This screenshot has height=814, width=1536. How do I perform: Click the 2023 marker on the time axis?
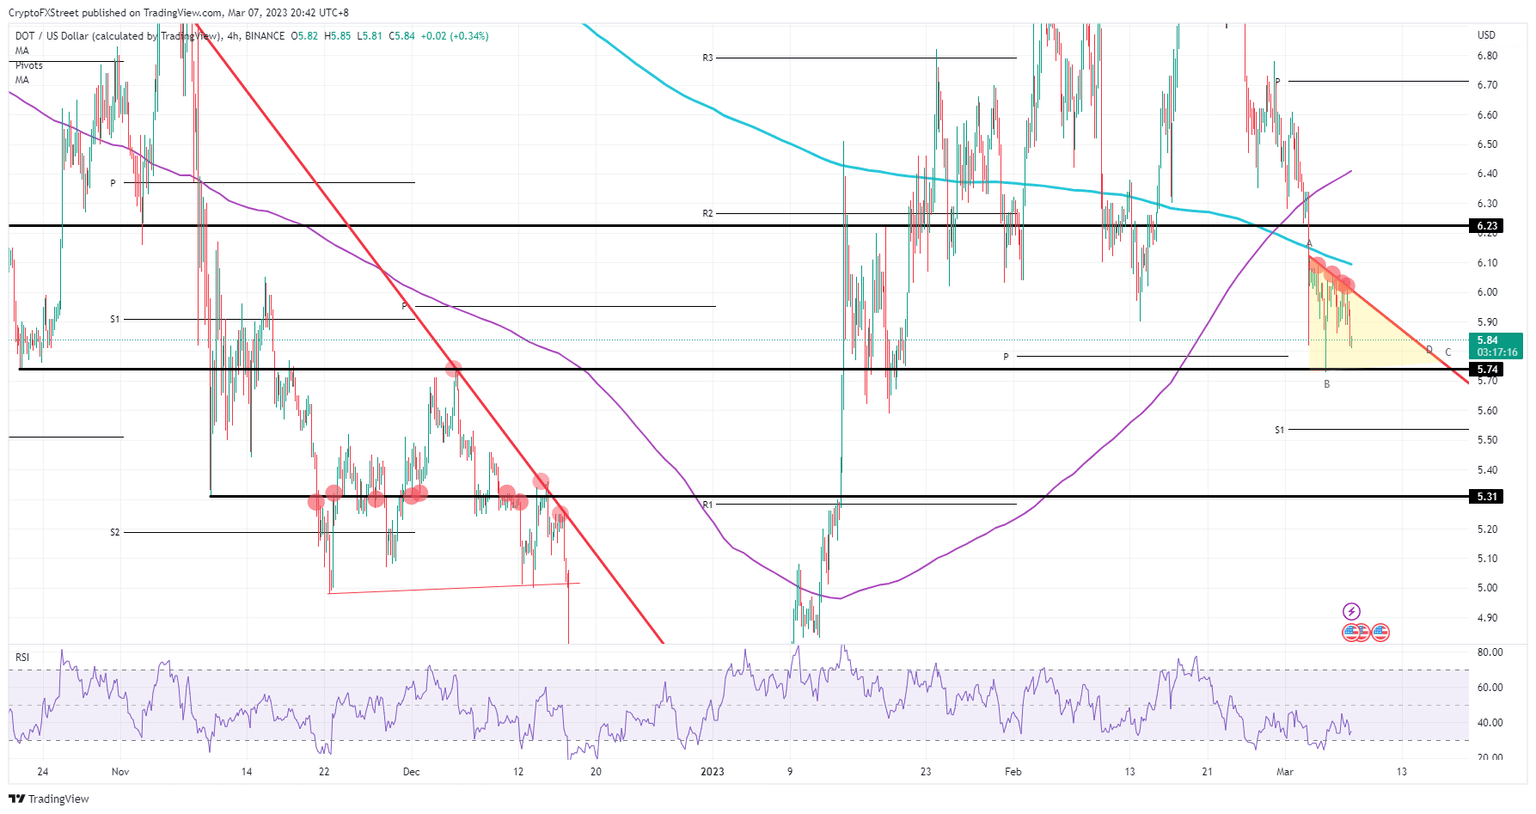tap(714, 771)
